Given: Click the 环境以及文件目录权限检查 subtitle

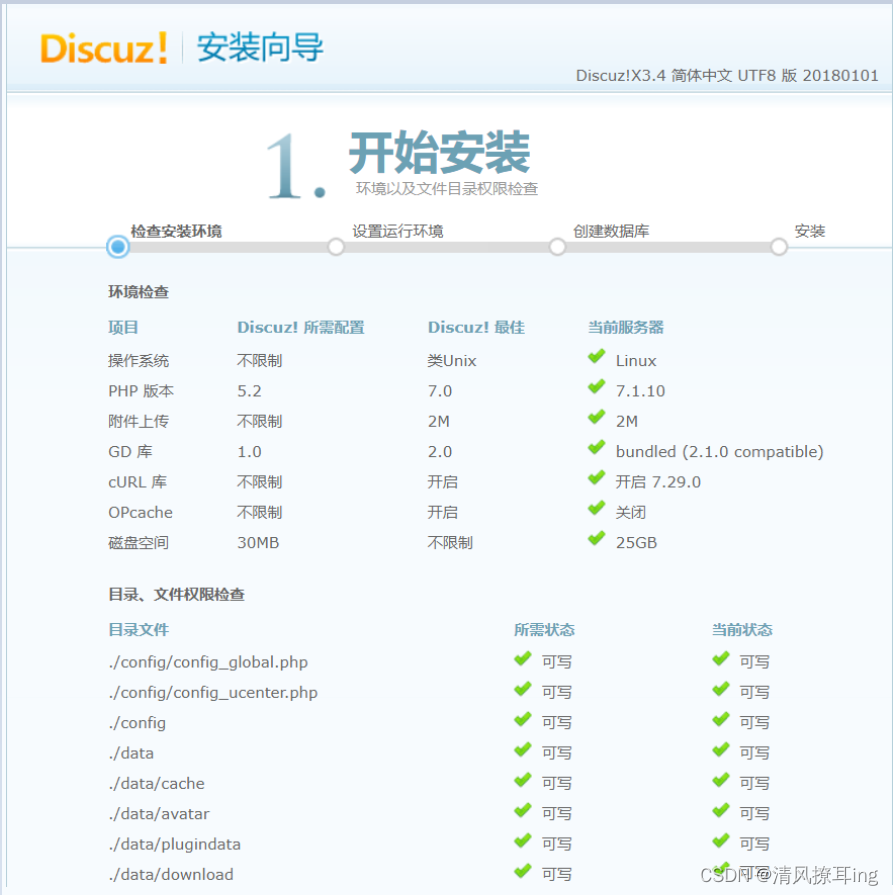Looking at the screenshot, I should [447, 189].
